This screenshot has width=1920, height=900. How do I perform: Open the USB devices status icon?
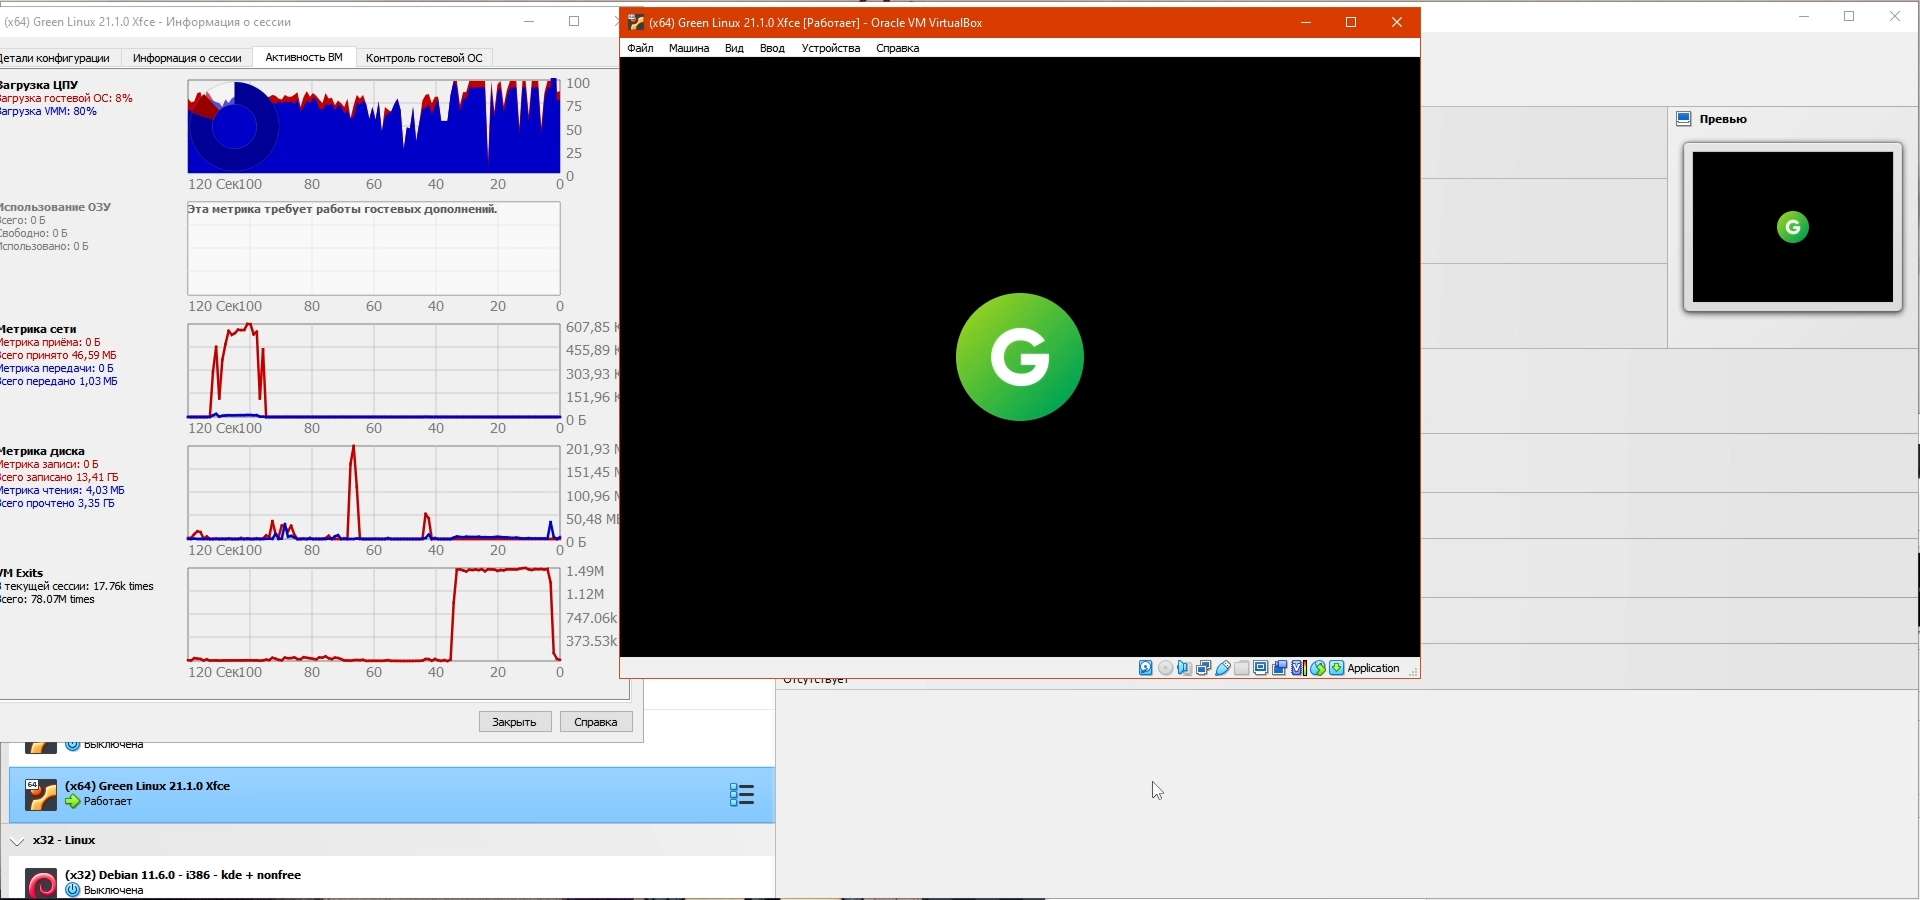(1223, 669)
